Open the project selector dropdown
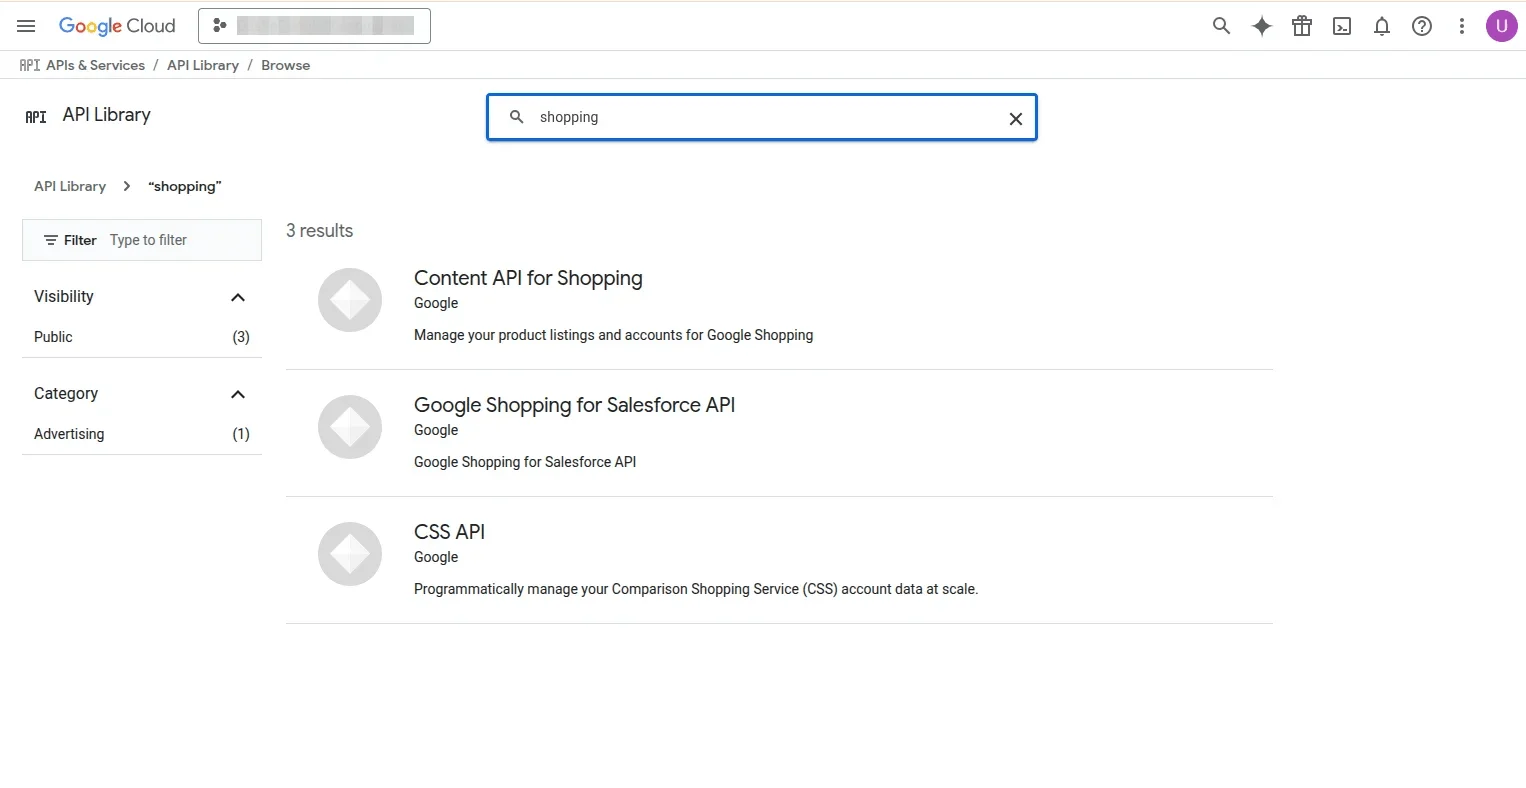 coord(314,26)
